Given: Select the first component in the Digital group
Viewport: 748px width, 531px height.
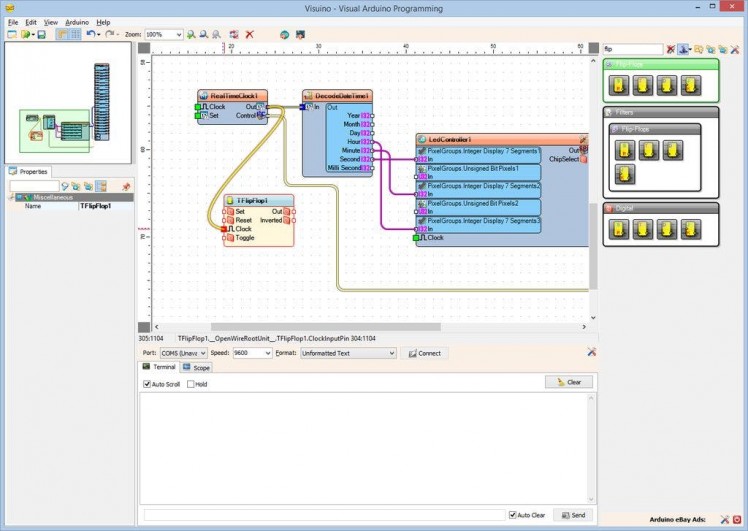Looking at the screenshot, I should pyautogui.click(x=619, y=229).
